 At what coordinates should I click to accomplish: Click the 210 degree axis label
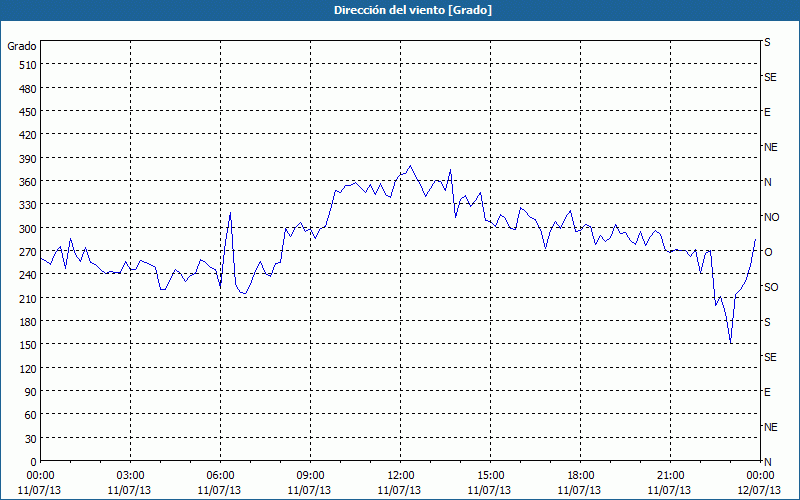pos(28,298)
